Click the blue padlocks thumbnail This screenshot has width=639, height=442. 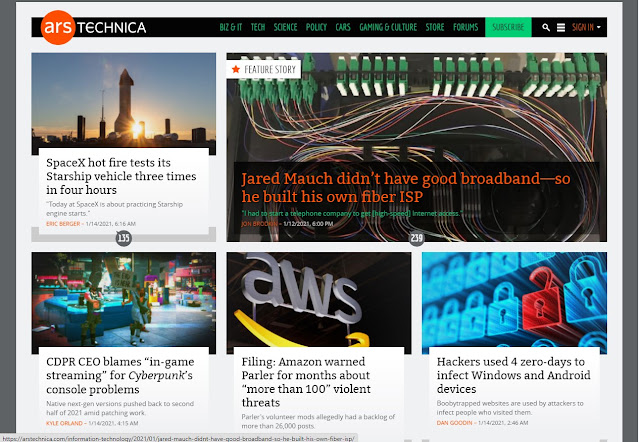coord(514,299)
